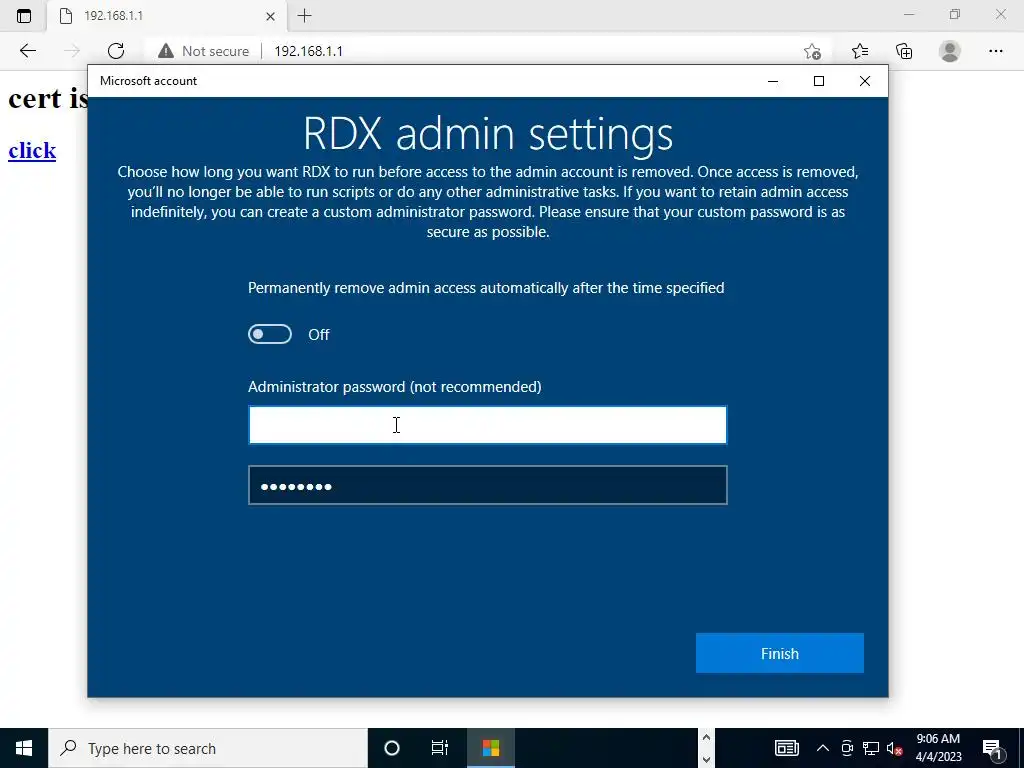Open the Windows Start menu
The height and width of the screenshot is (768, 1024).
24,748
